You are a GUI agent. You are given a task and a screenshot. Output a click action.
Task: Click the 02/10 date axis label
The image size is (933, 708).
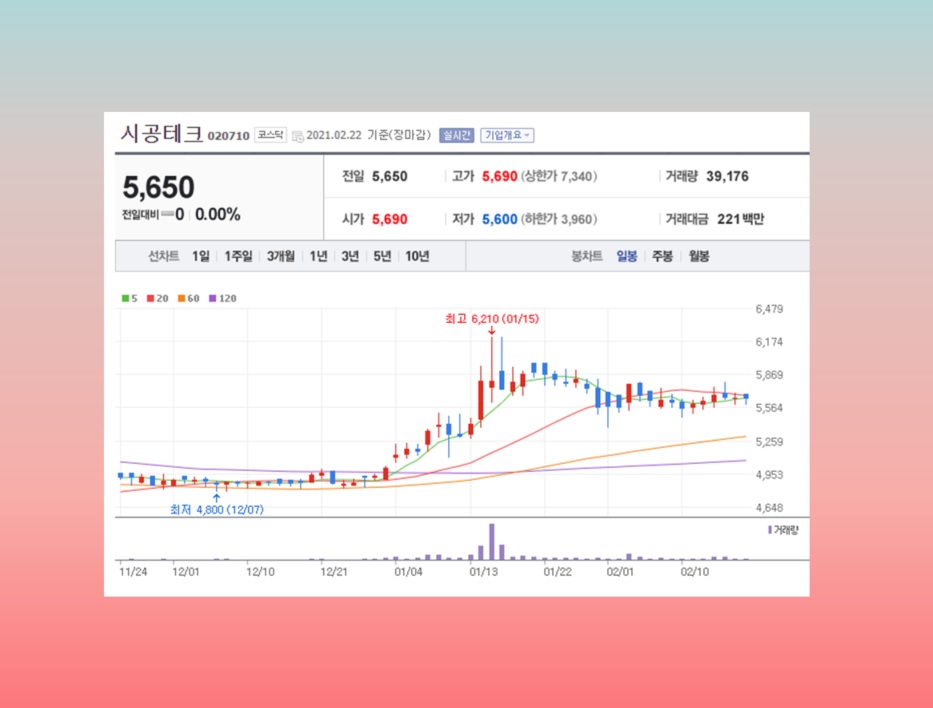pyautogui.click(x=694, y=572)
